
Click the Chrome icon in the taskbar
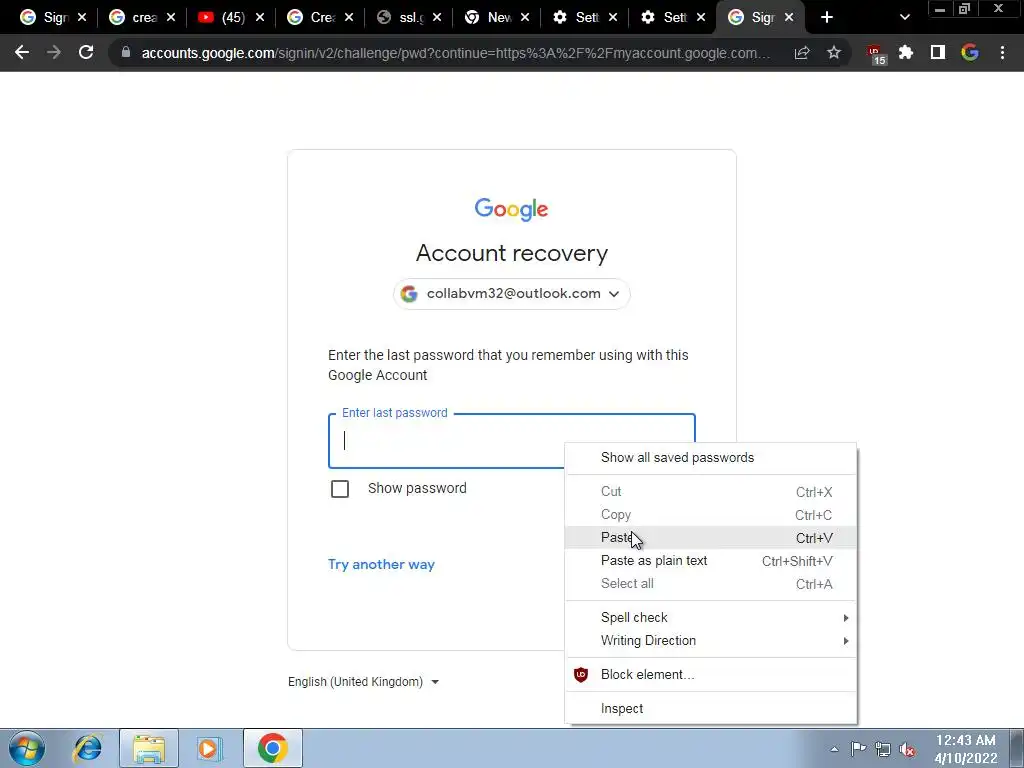(x=273, y=748)
